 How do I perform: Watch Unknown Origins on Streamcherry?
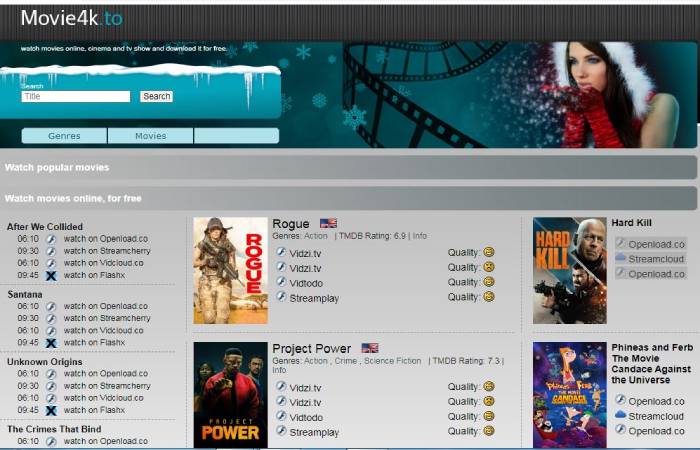coord(107,386)
